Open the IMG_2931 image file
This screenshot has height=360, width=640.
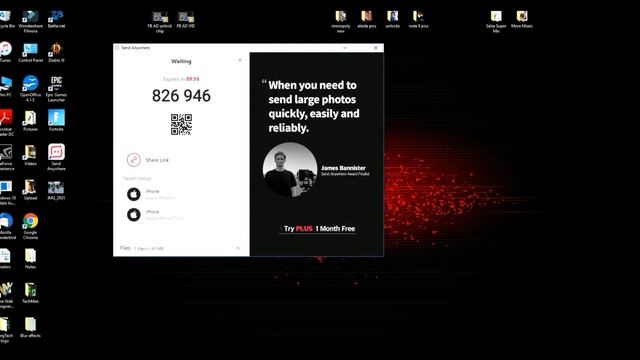[x=56, y=191]
